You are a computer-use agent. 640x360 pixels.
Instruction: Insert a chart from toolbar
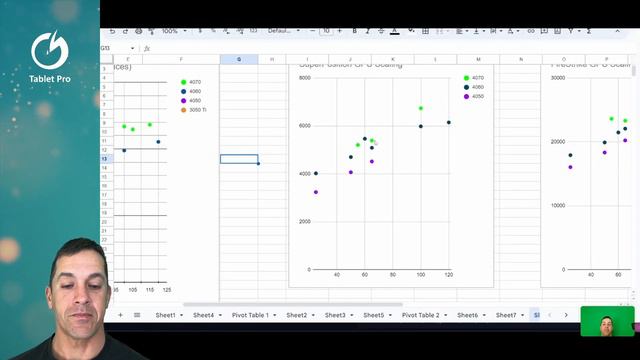point(558,31)
